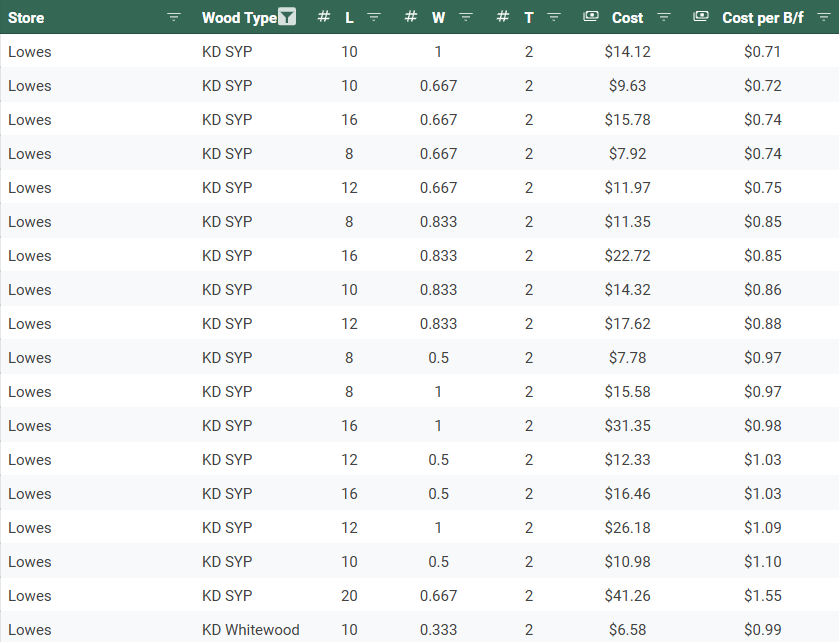Screen dimensions: 839x642
Task: Select the Lowes cell in the KD Whitewood row
Action: click(x=30, y=630)
